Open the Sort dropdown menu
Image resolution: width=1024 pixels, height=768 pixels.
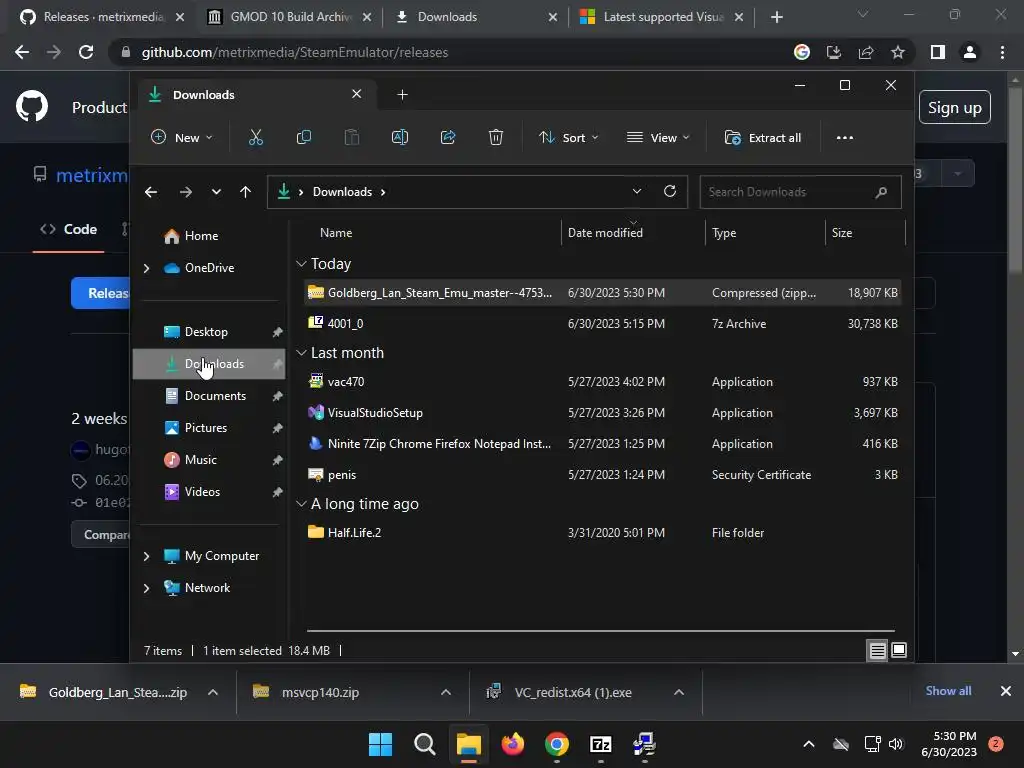tap(568, 138)
